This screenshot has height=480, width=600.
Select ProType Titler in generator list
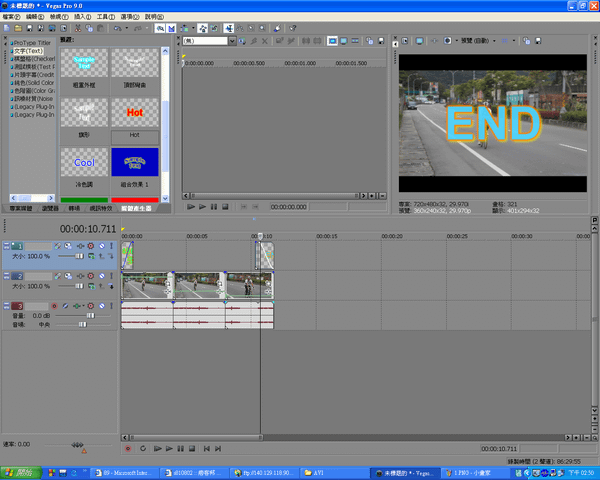click(x=32, y=43)
